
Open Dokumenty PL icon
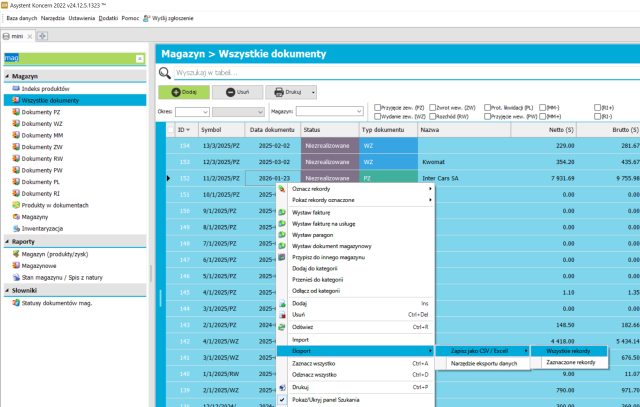tap(16, 181)
